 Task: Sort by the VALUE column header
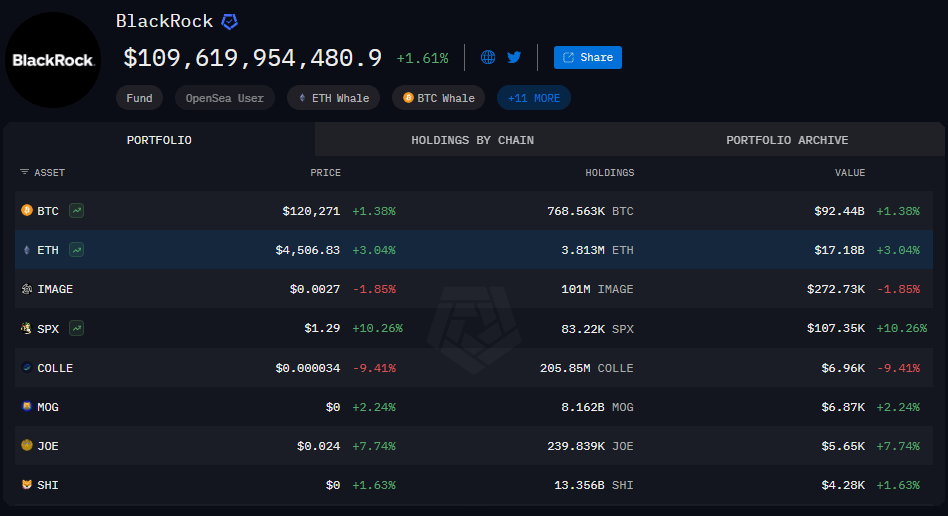(849, 172)
